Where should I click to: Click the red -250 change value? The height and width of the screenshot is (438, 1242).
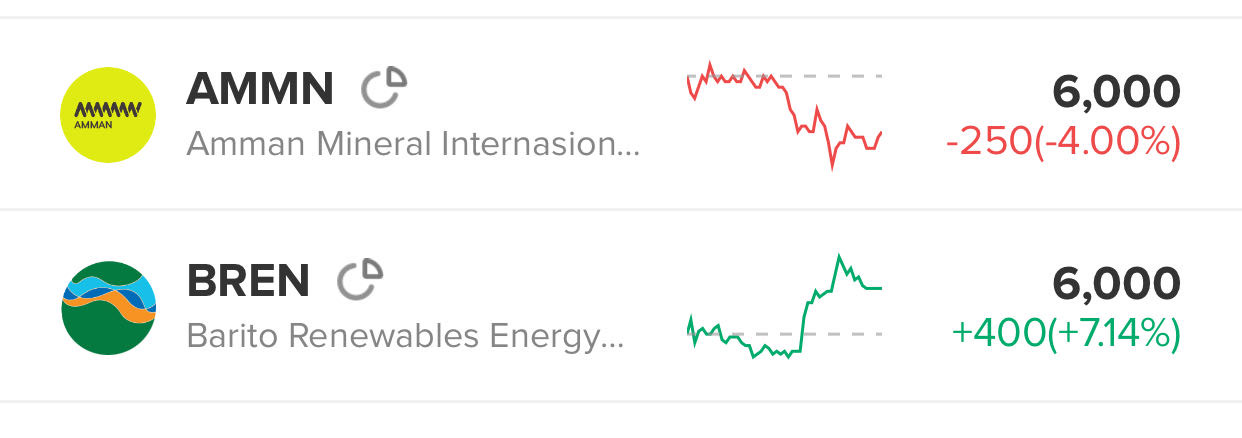click(x=987, y=143)
